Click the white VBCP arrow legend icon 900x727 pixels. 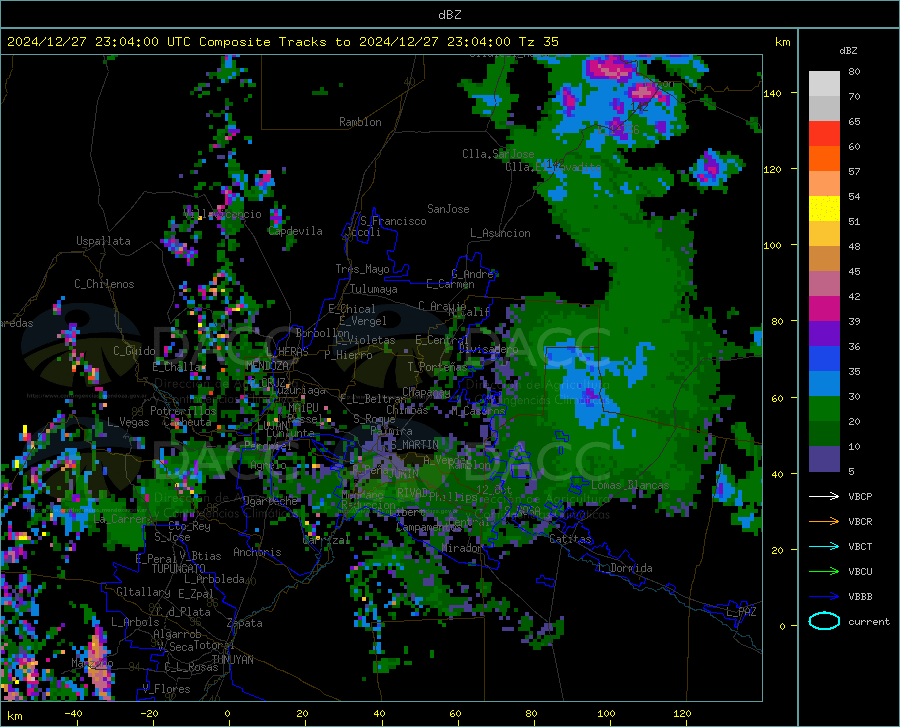tap(824, 496)
